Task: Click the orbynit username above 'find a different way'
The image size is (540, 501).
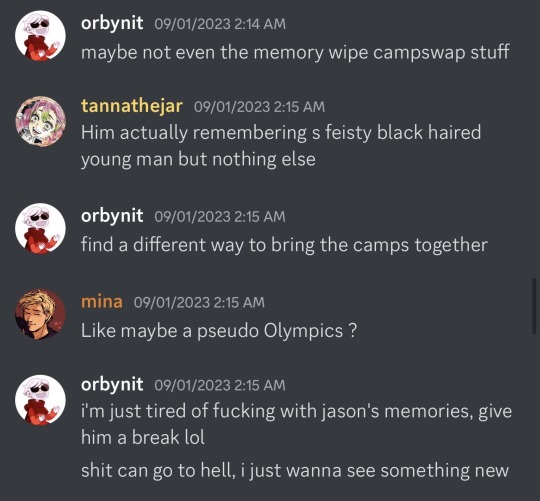Action: tap(112, 216)
